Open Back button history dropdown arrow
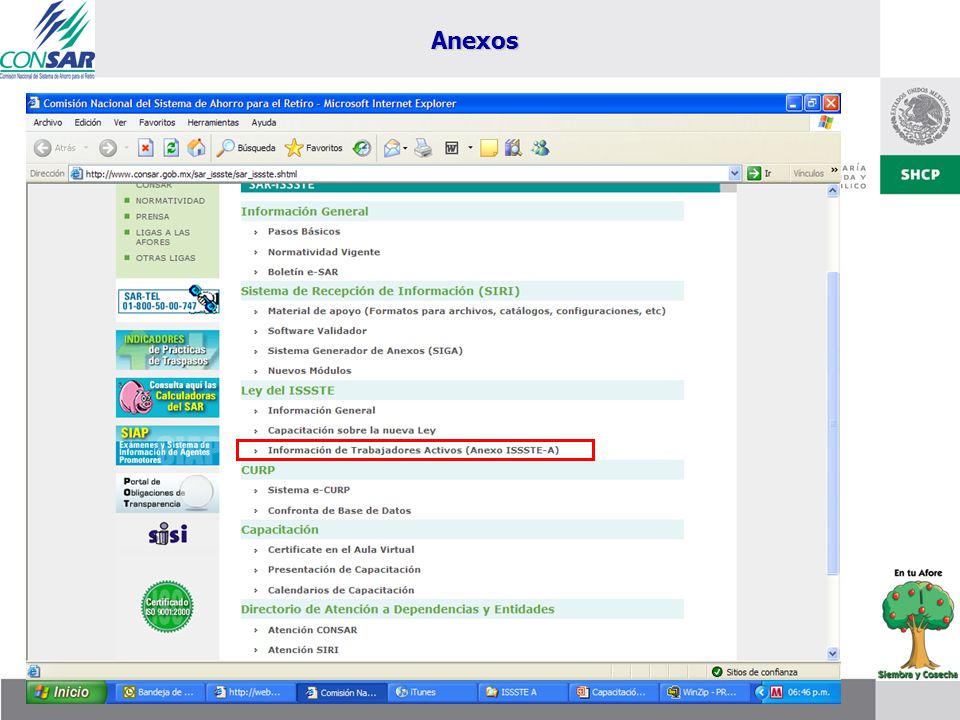The height and width of the screenshot is (720, 960). [x=86, y=148]
